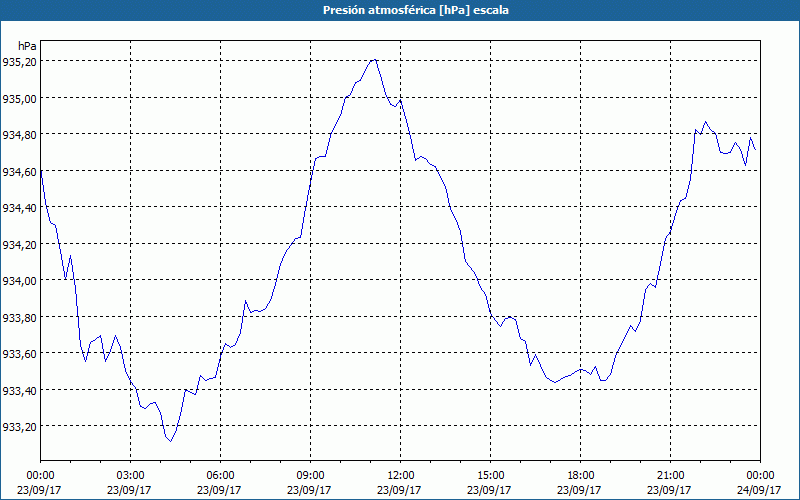Screen dimensions: 800x500
Task: Select the 934,60 axis value
Action: tap(19, 172)
